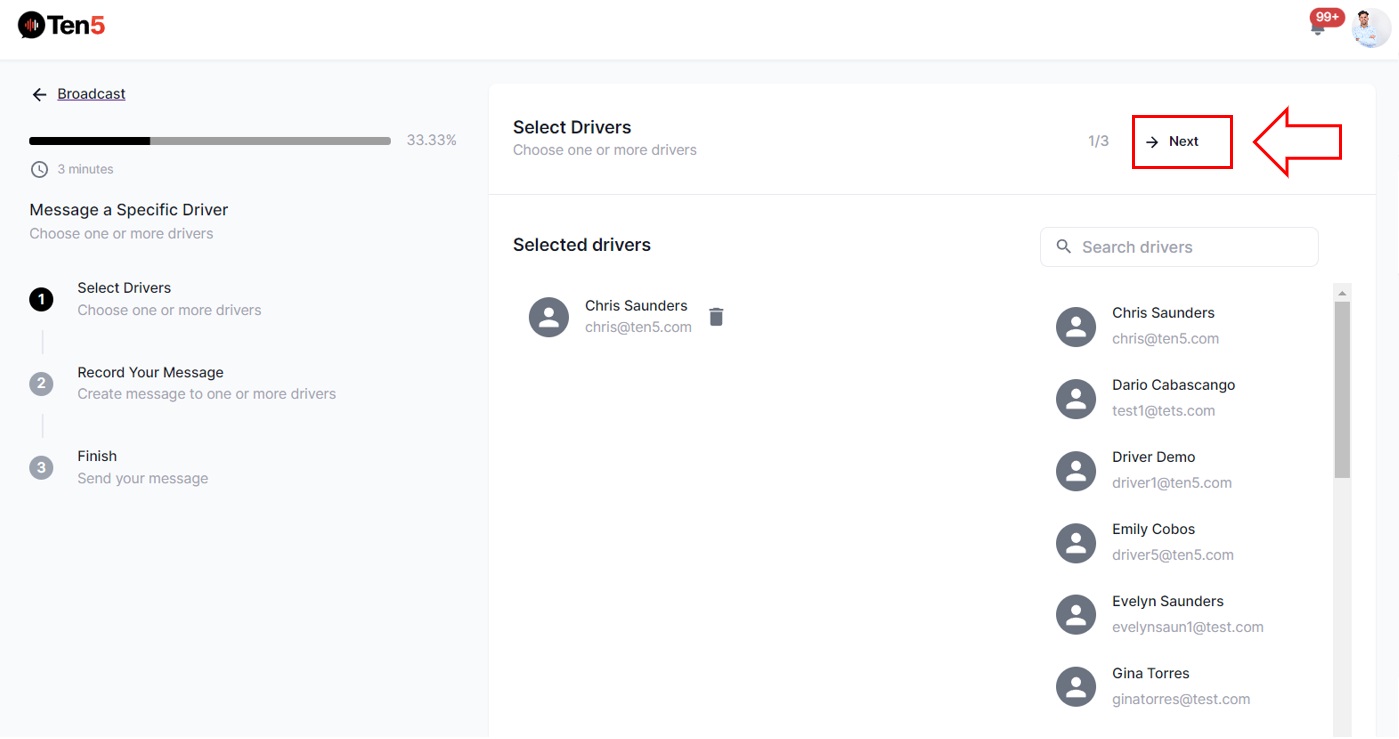Open the user profile avatar
Image resolution: width=1399 pixels, height=739 pixels.
(1370, 28)
